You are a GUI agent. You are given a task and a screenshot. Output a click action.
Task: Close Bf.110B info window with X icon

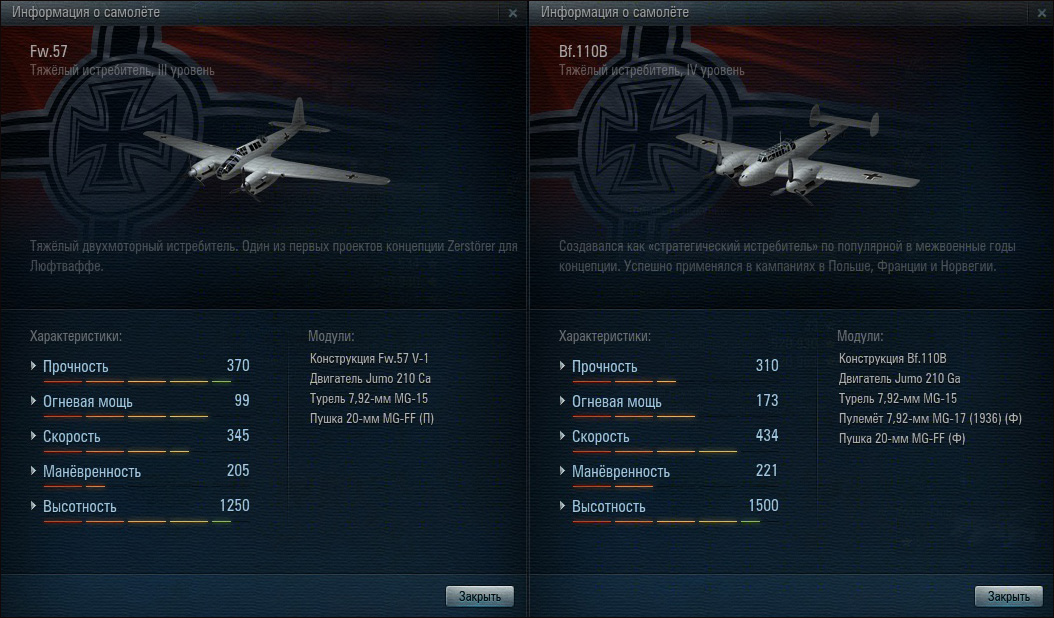1042,13
